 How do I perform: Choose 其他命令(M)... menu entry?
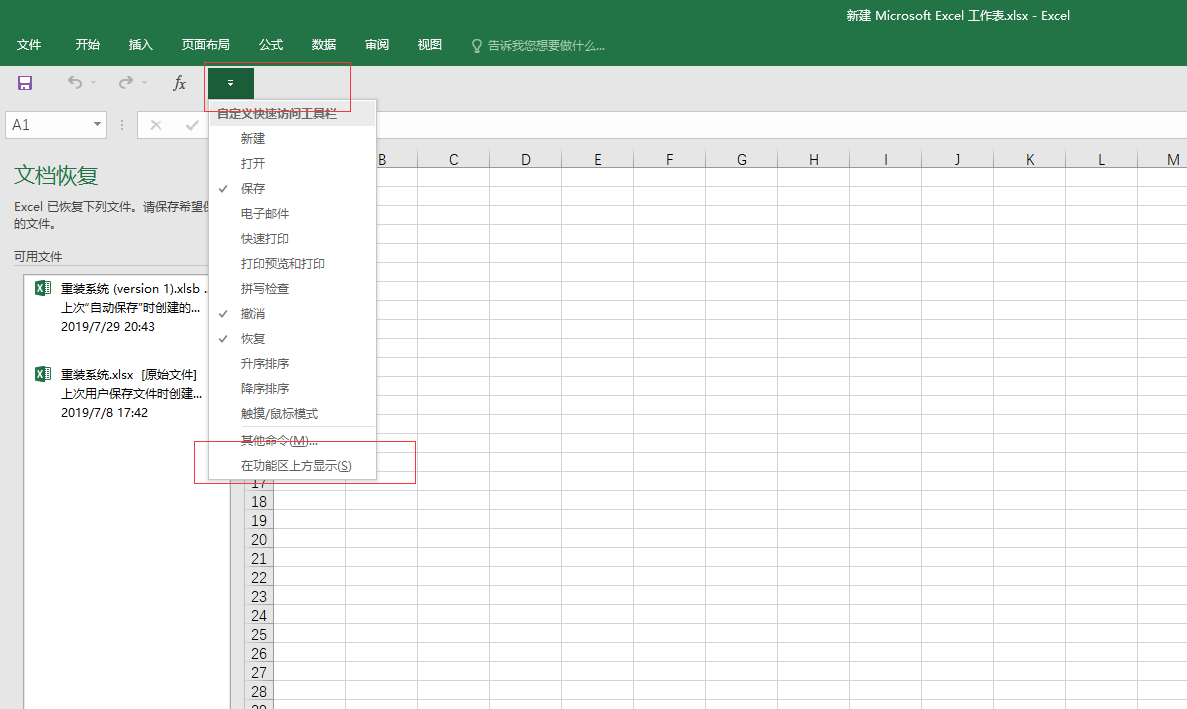(292, 440)
